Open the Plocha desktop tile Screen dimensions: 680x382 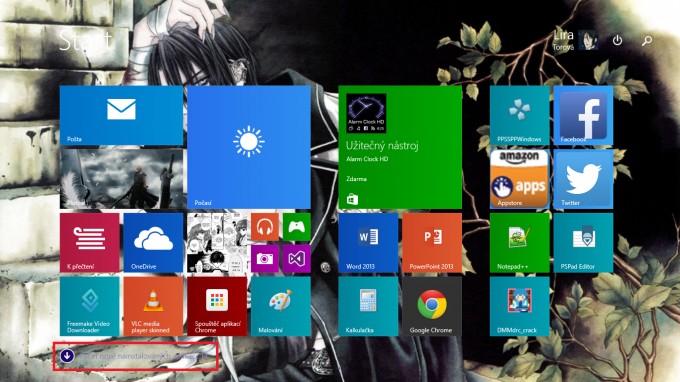point(121,179)
